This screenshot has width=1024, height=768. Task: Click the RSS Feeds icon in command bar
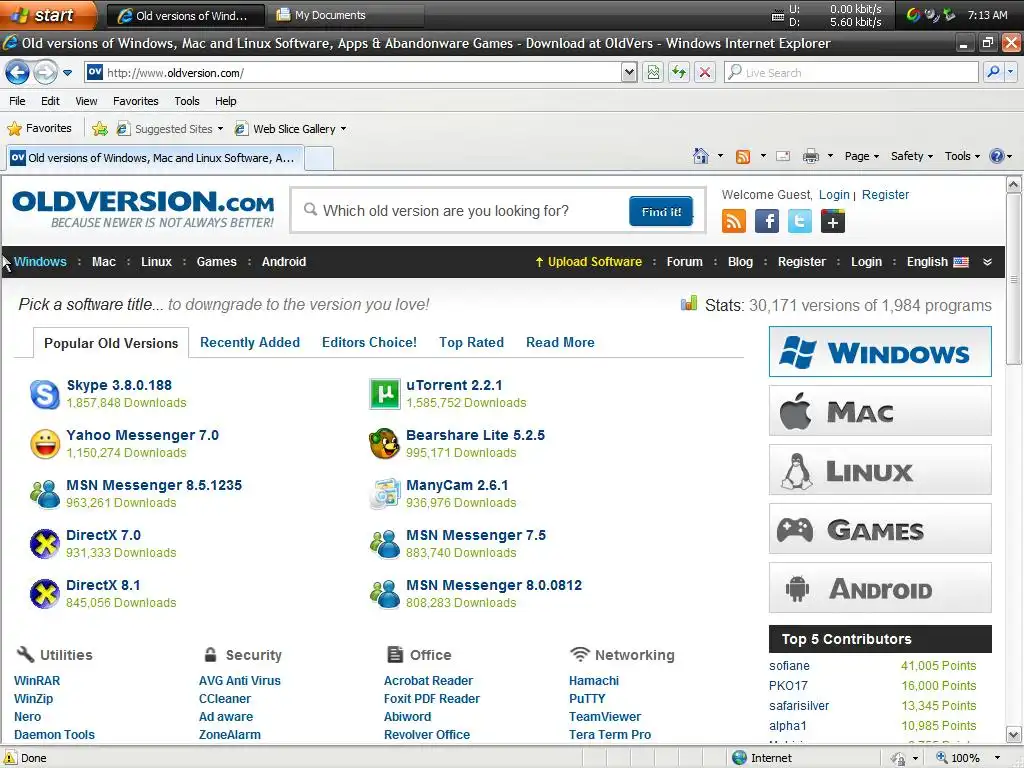[x=743, y=156]
